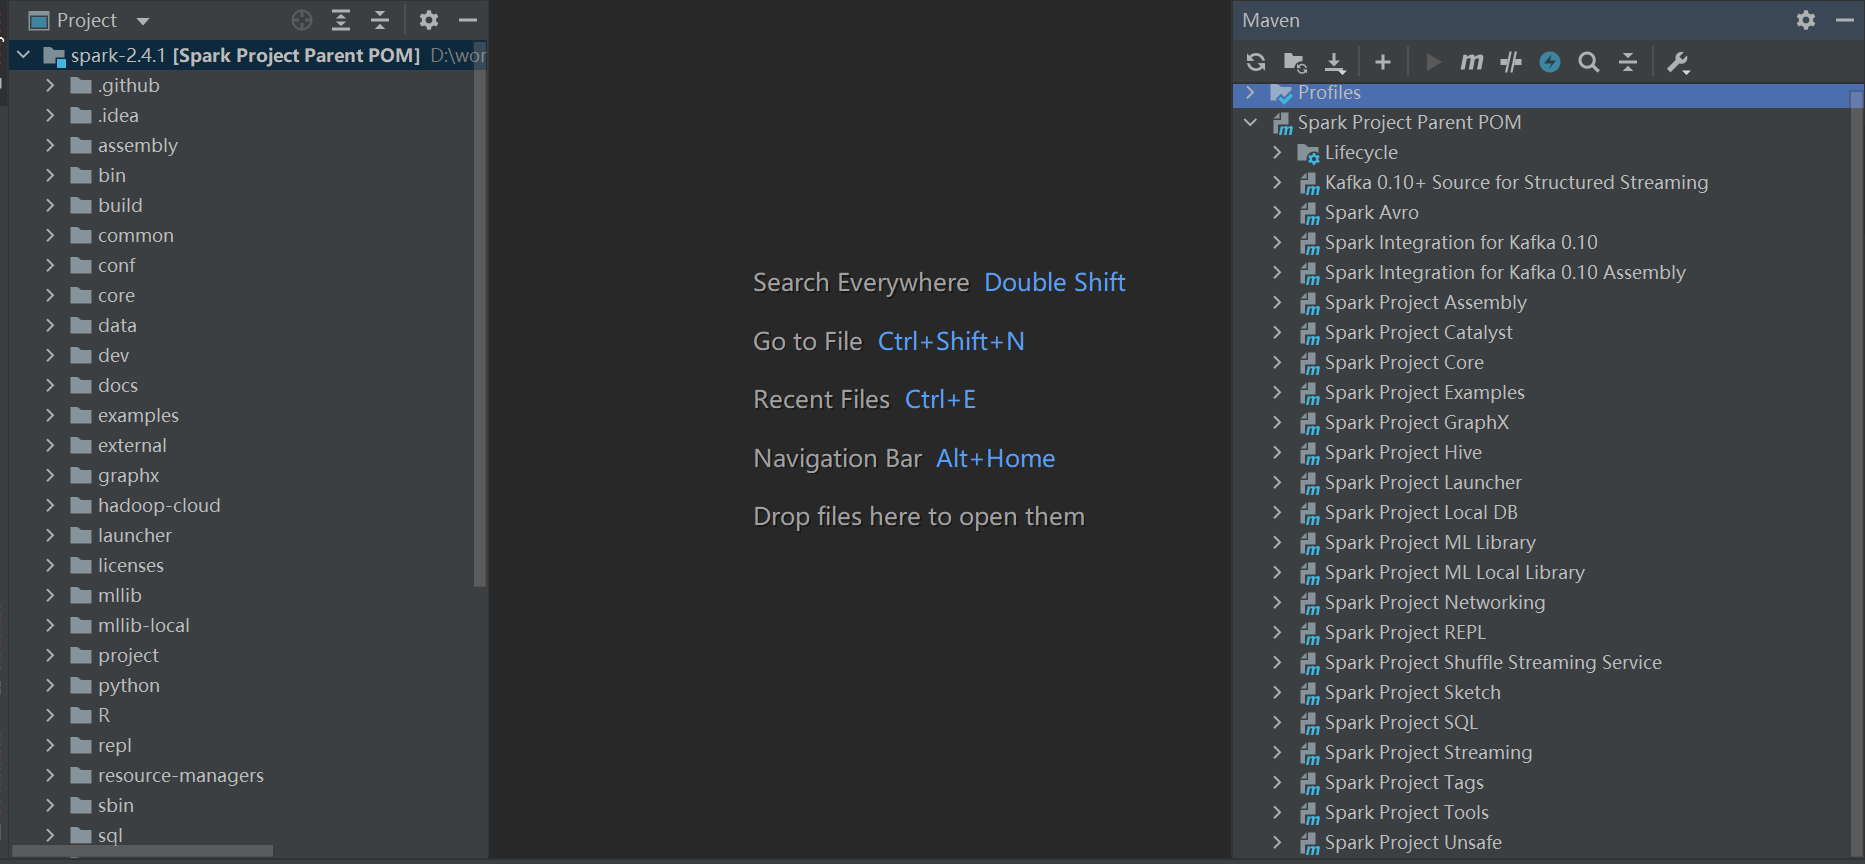Select Spark Project Hive module

tap(1403, 452)
